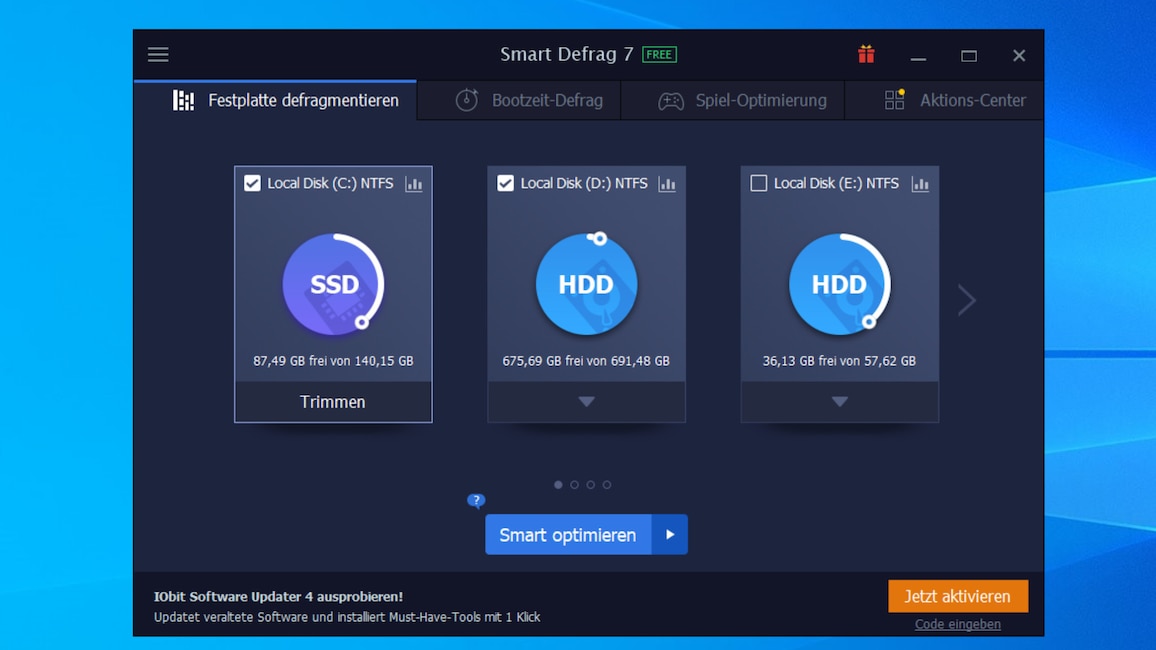Select third page indicator dot
The image size is (1156, 650).
point(591,485)
